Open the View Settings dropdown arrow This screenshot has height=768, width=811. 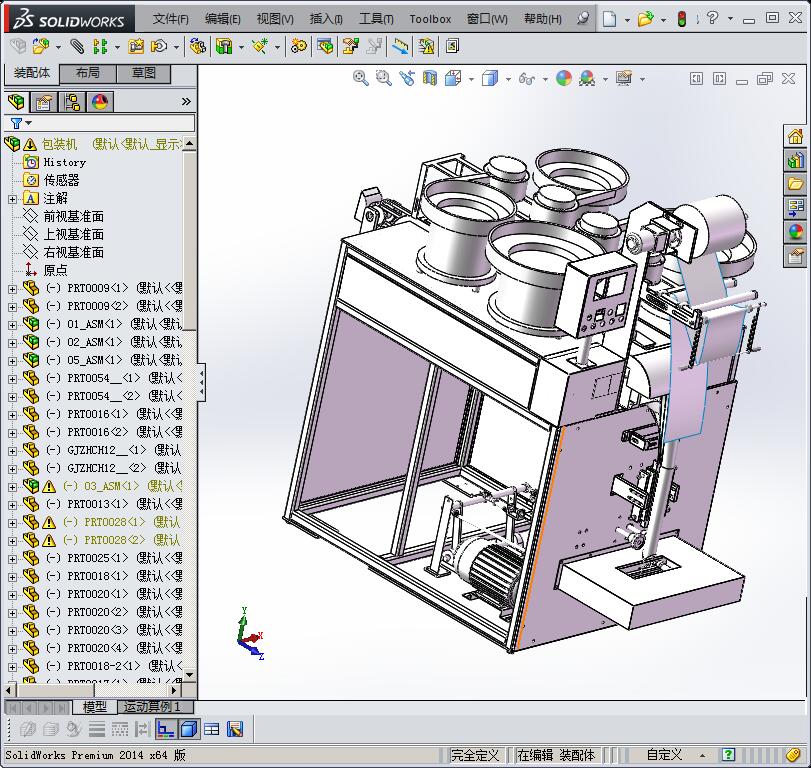click(x=642, y=79)
